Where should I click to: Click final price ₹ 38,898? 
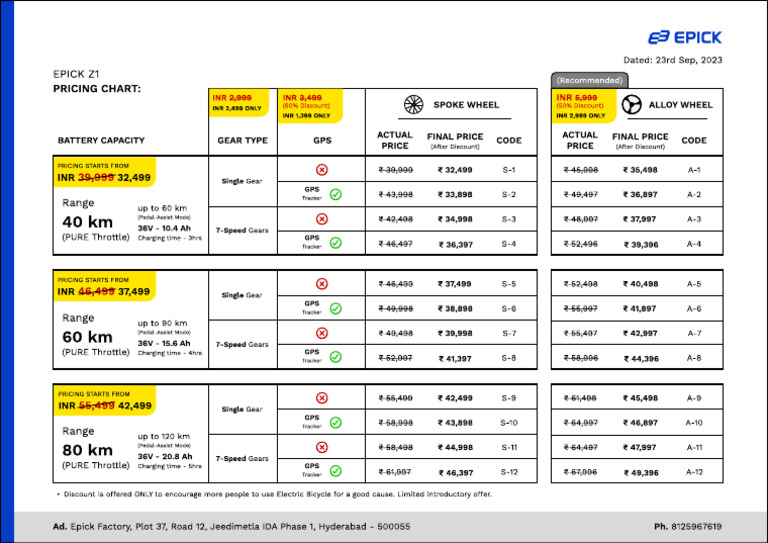455,308
